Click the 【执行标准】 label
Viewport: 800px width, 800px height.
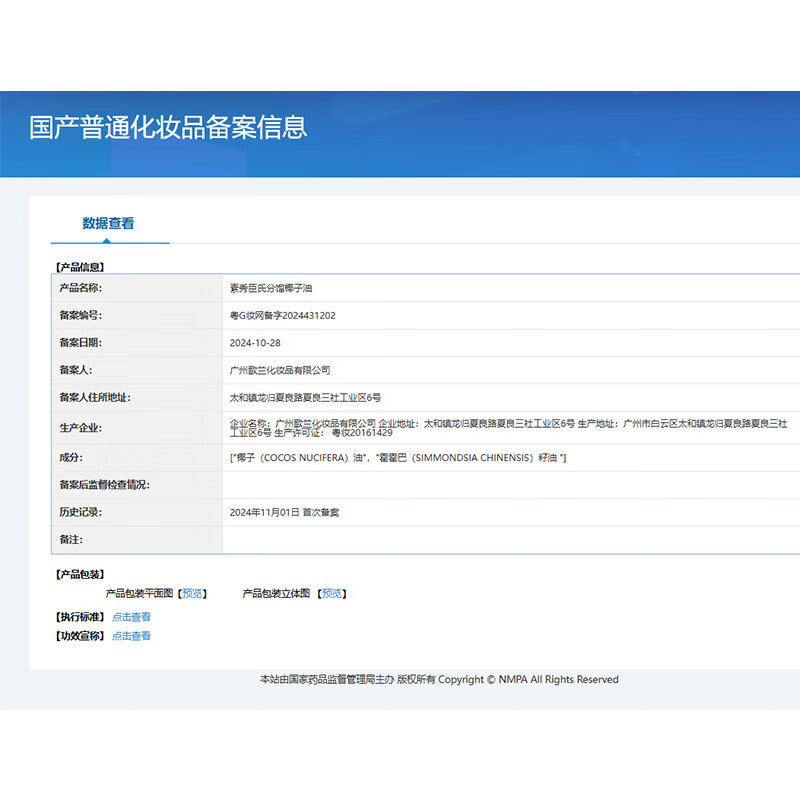(80, 617)
